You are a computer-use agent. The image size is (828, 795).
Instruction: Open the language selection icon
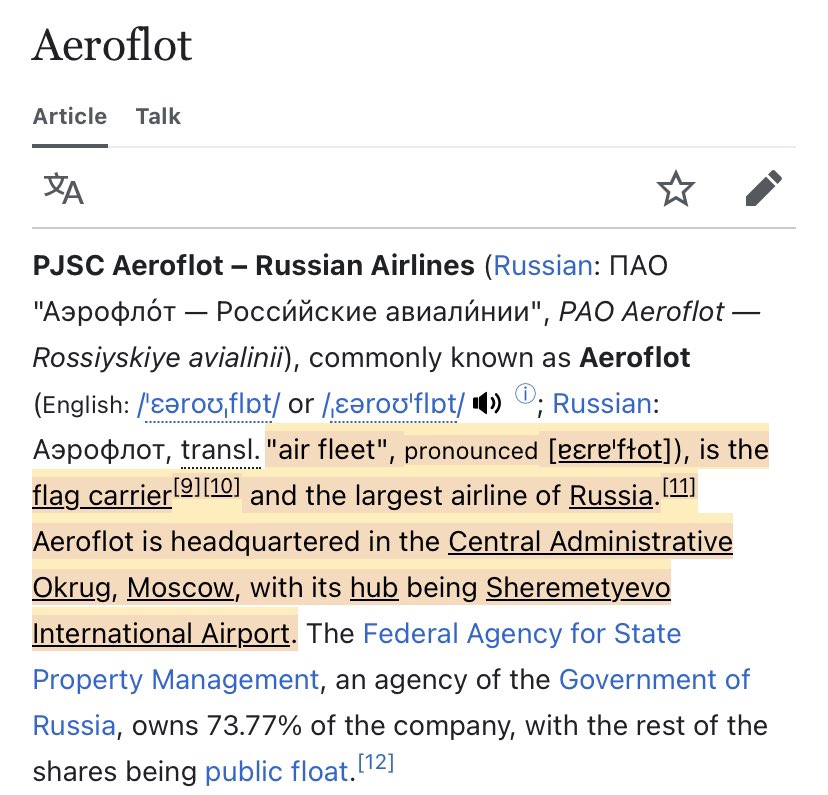point(63,188)
